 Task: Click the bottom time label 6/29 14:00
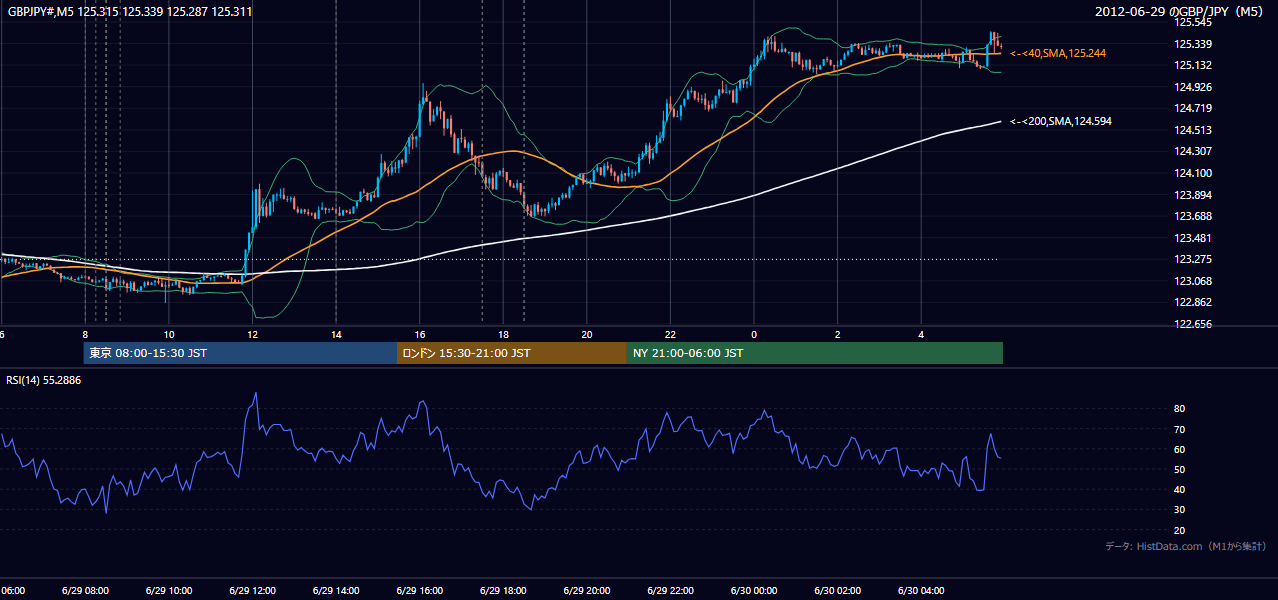[x=335, y=591]
